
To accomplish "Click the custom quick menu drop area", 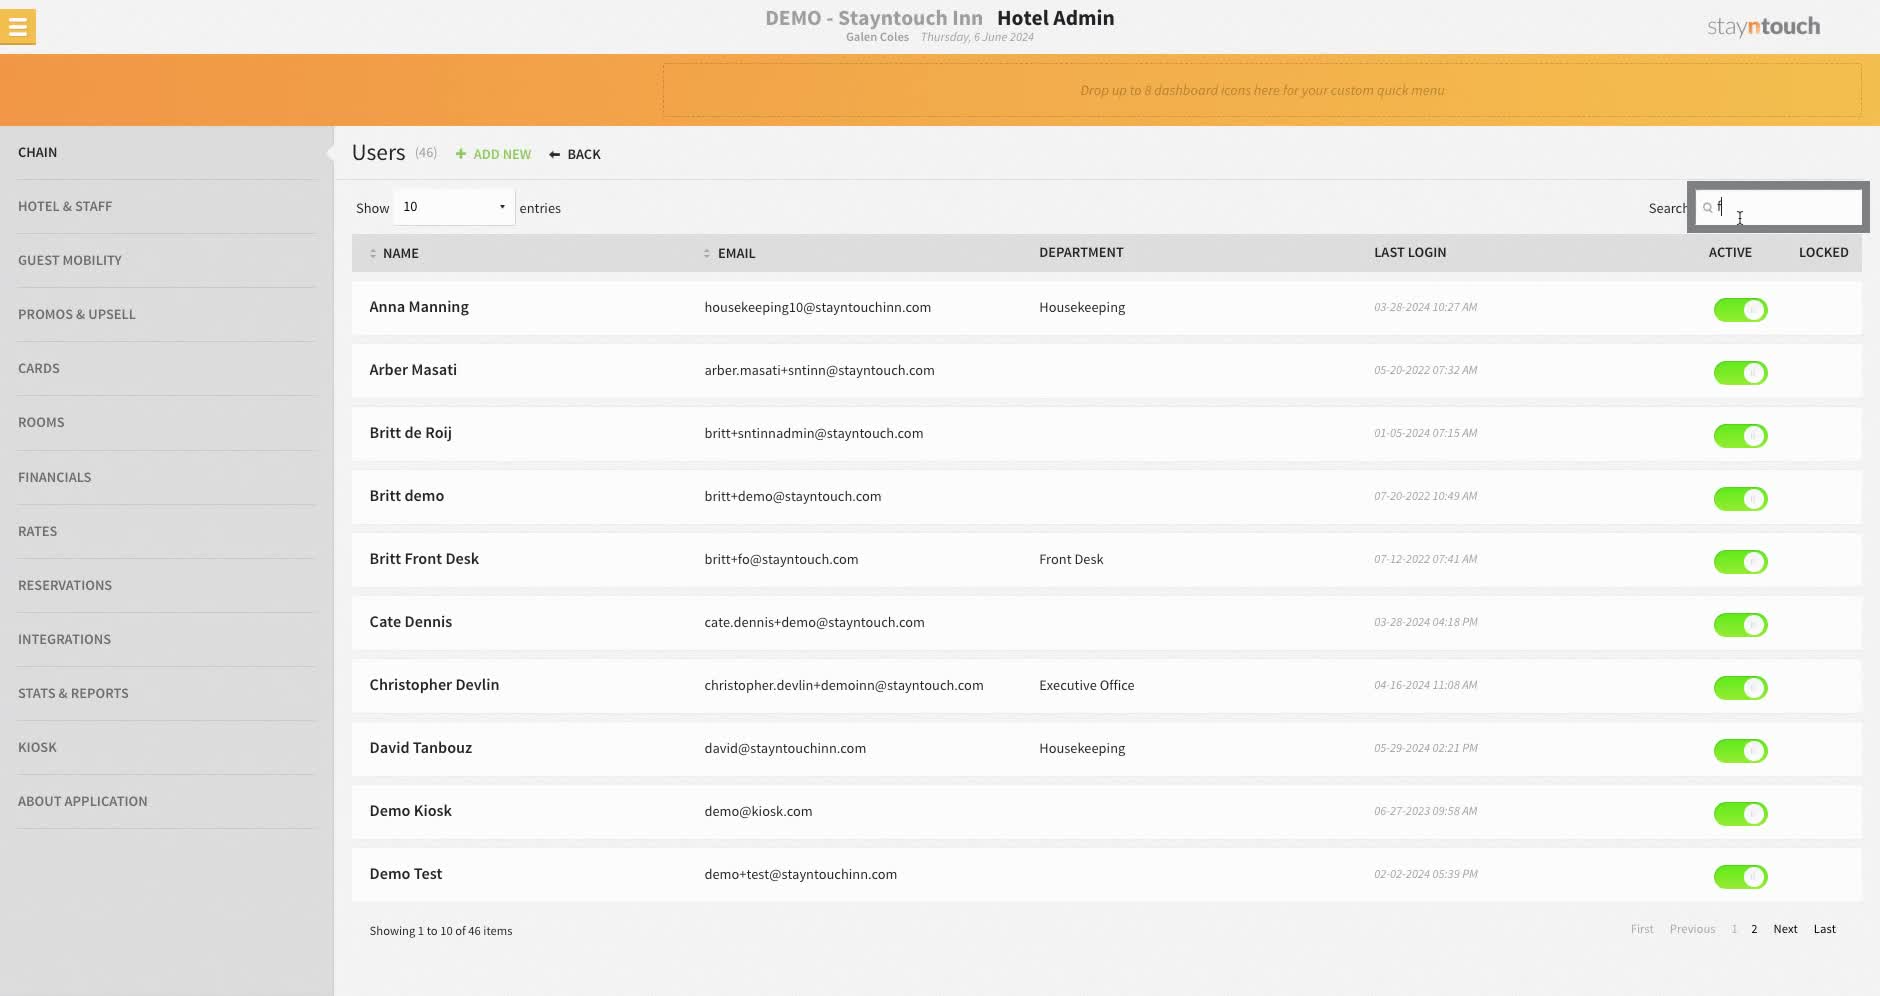I will 1262,90.
